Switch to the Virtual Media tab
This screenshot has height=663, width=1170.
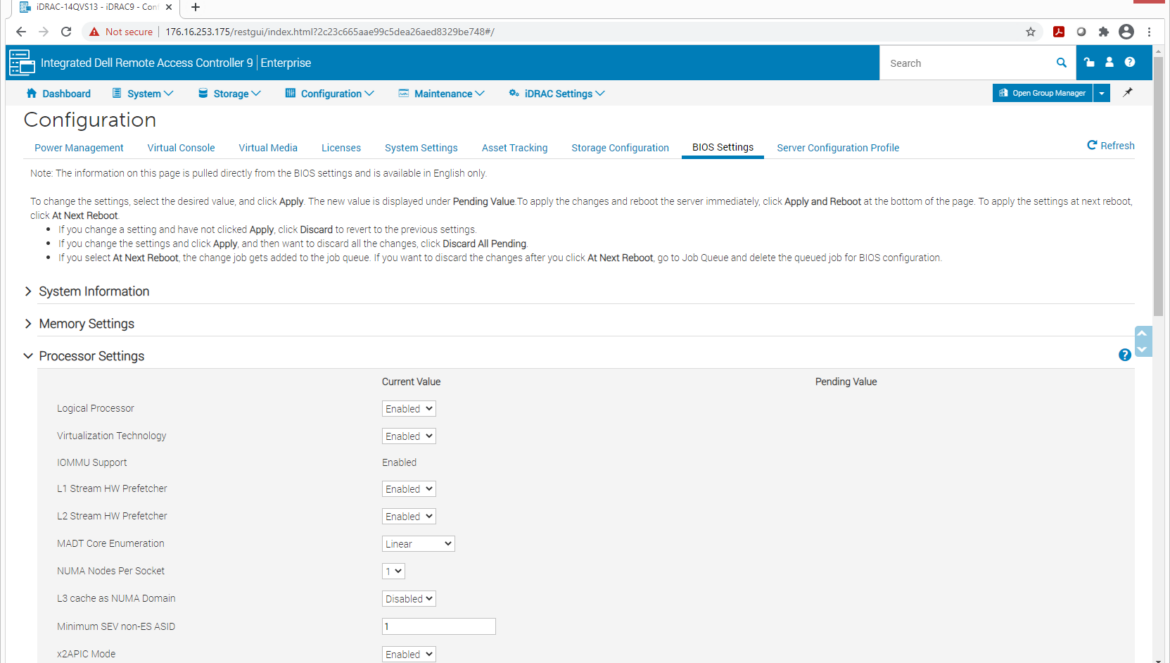268,148
